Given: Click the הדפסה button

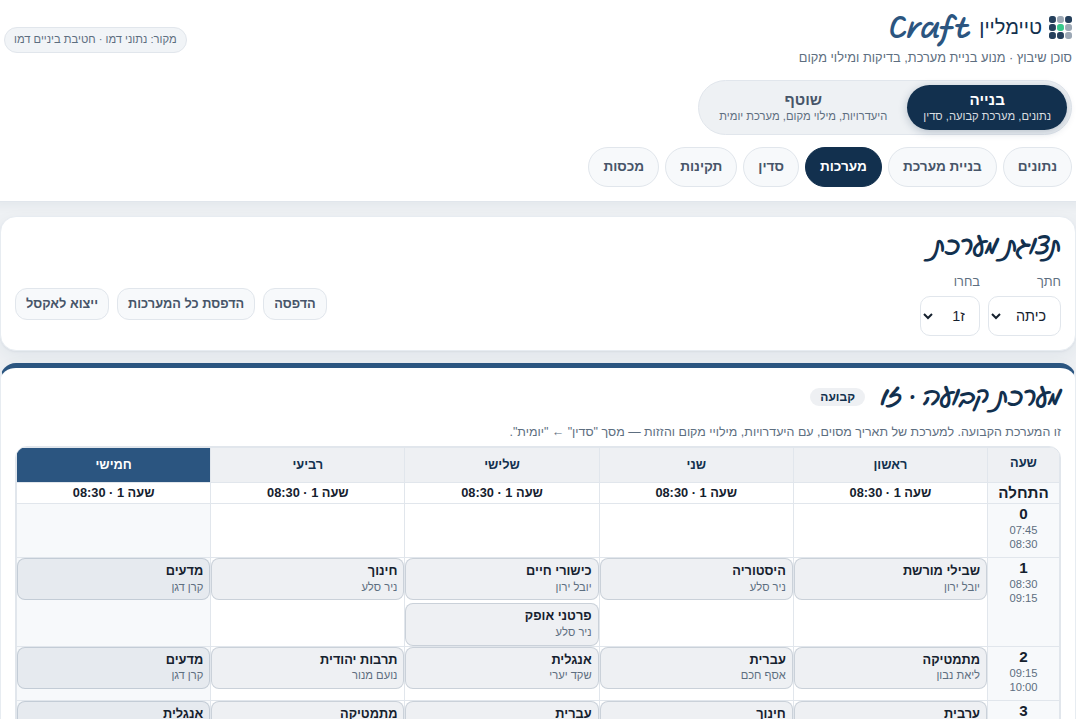Looking at the screenshot, I should coord(295,304).
